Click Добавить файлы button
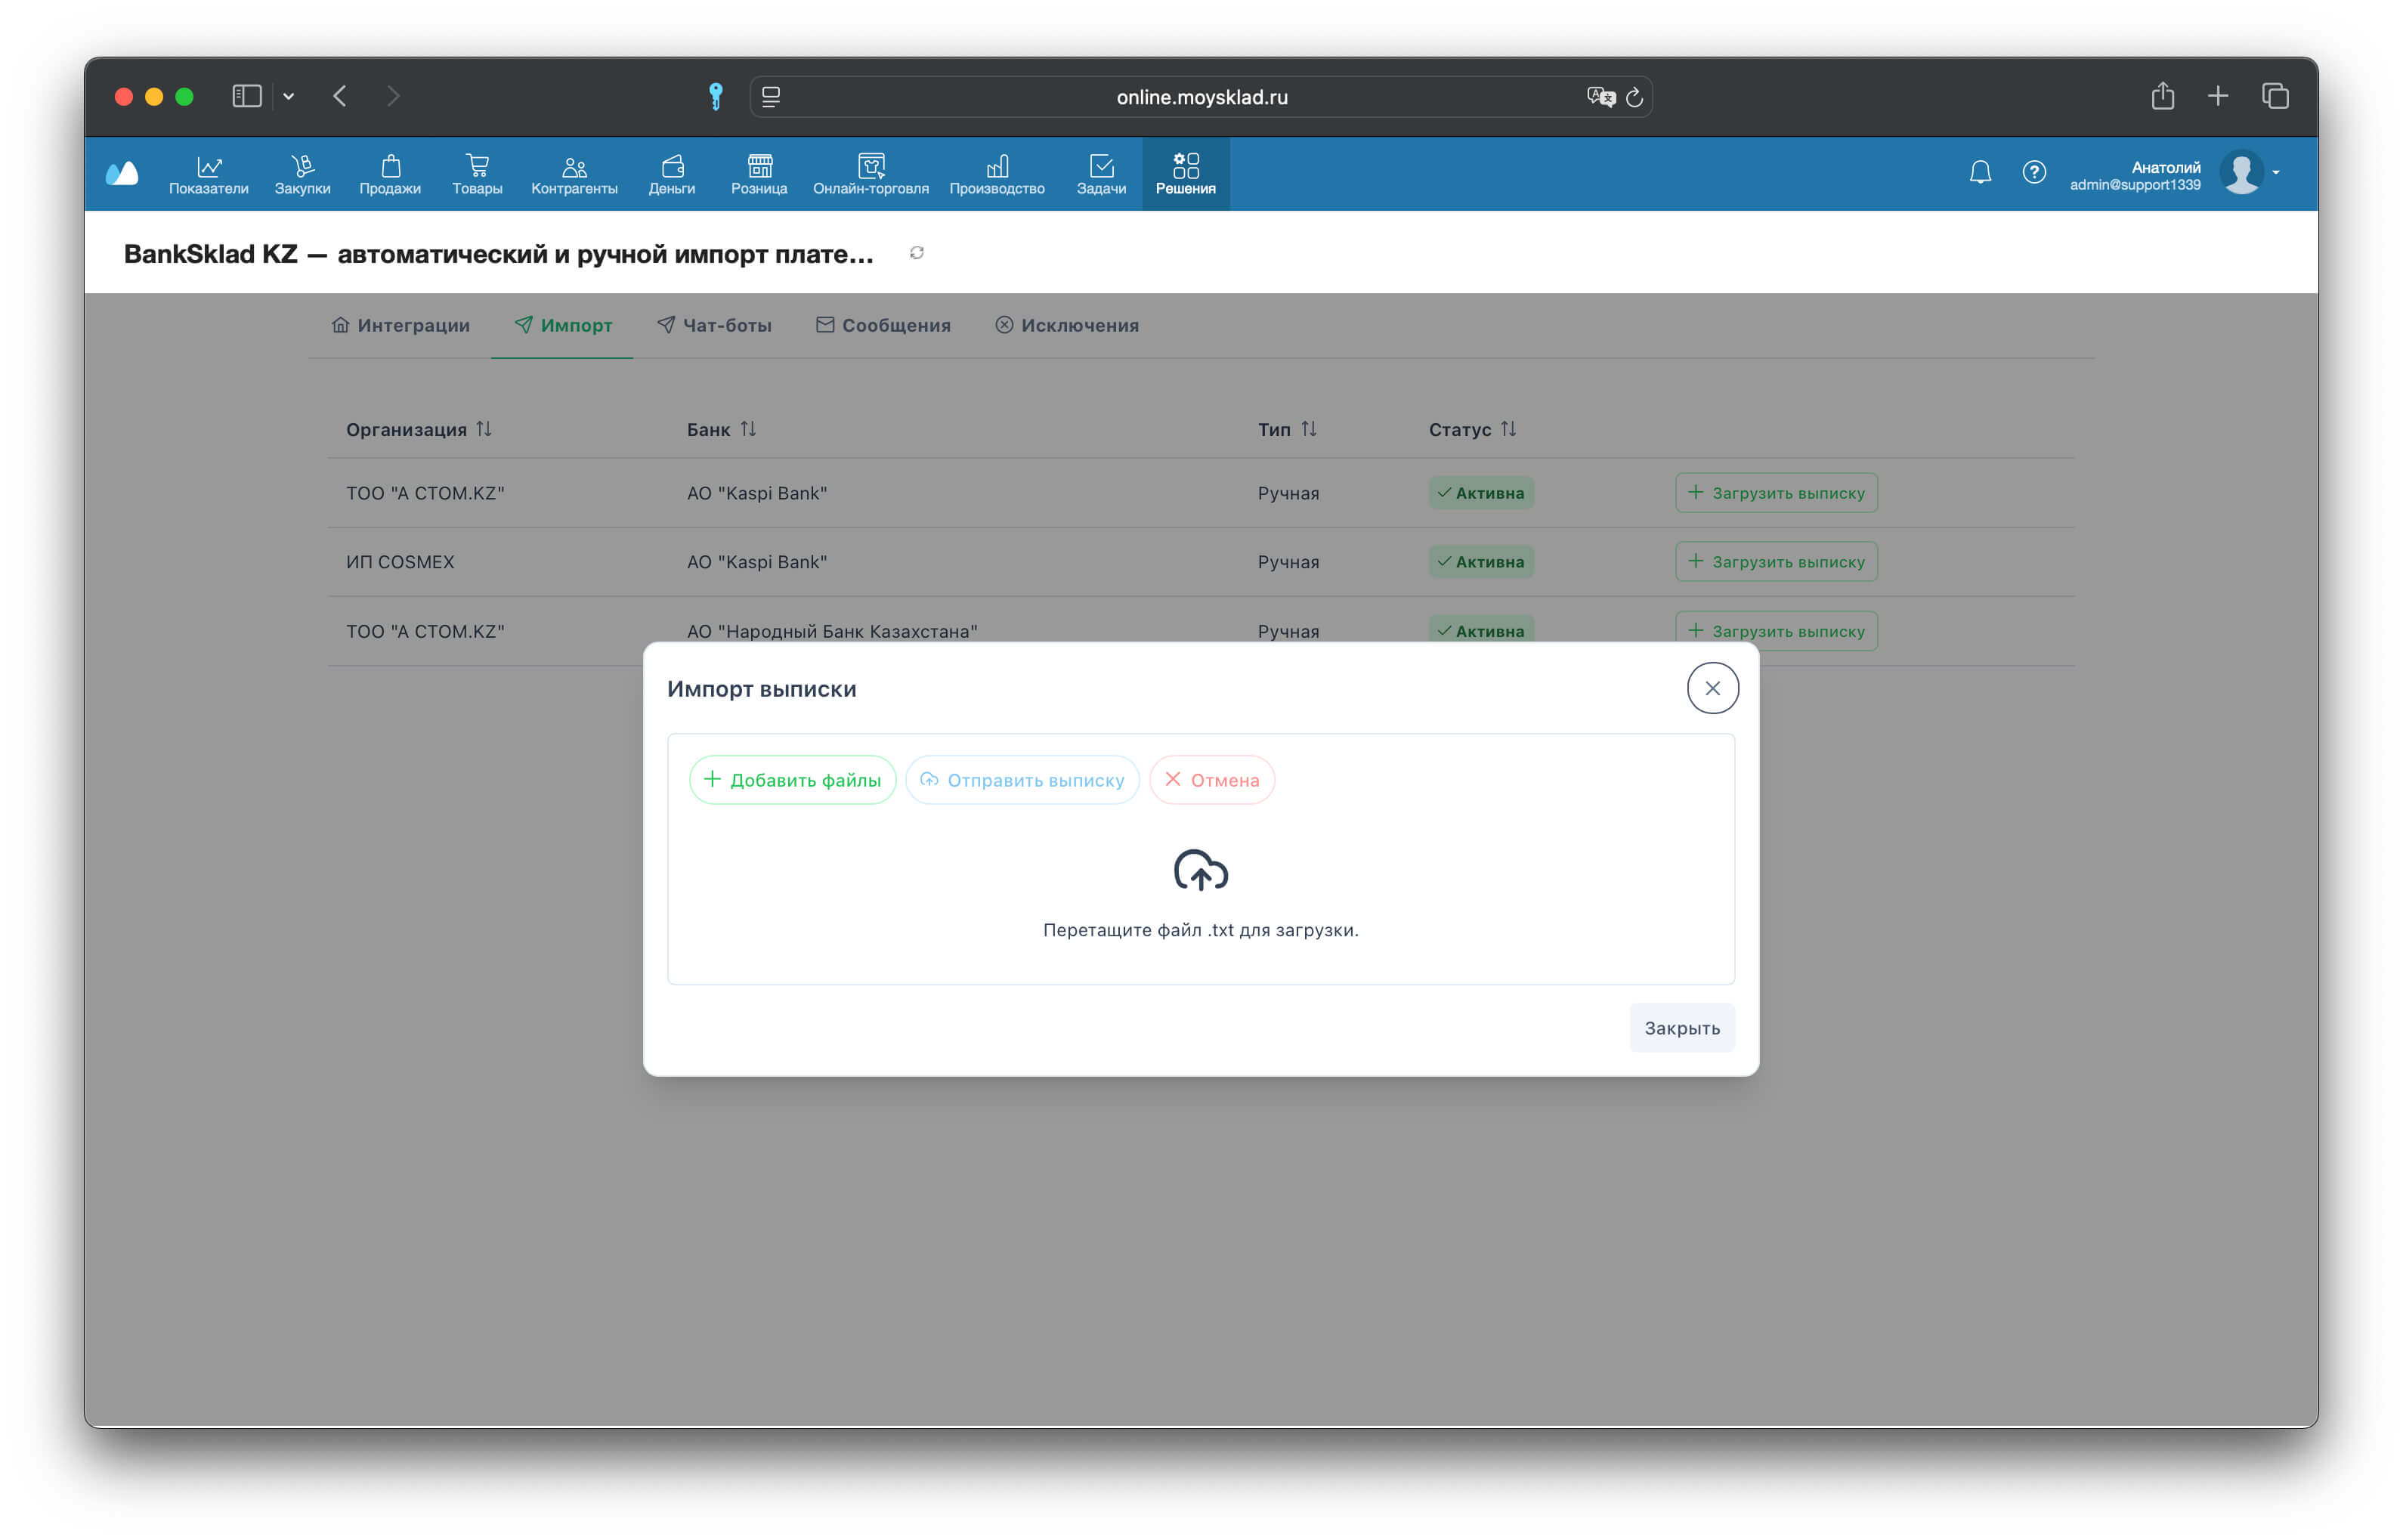This screenshot has height=1540, width=2403. tap(792, 780)
